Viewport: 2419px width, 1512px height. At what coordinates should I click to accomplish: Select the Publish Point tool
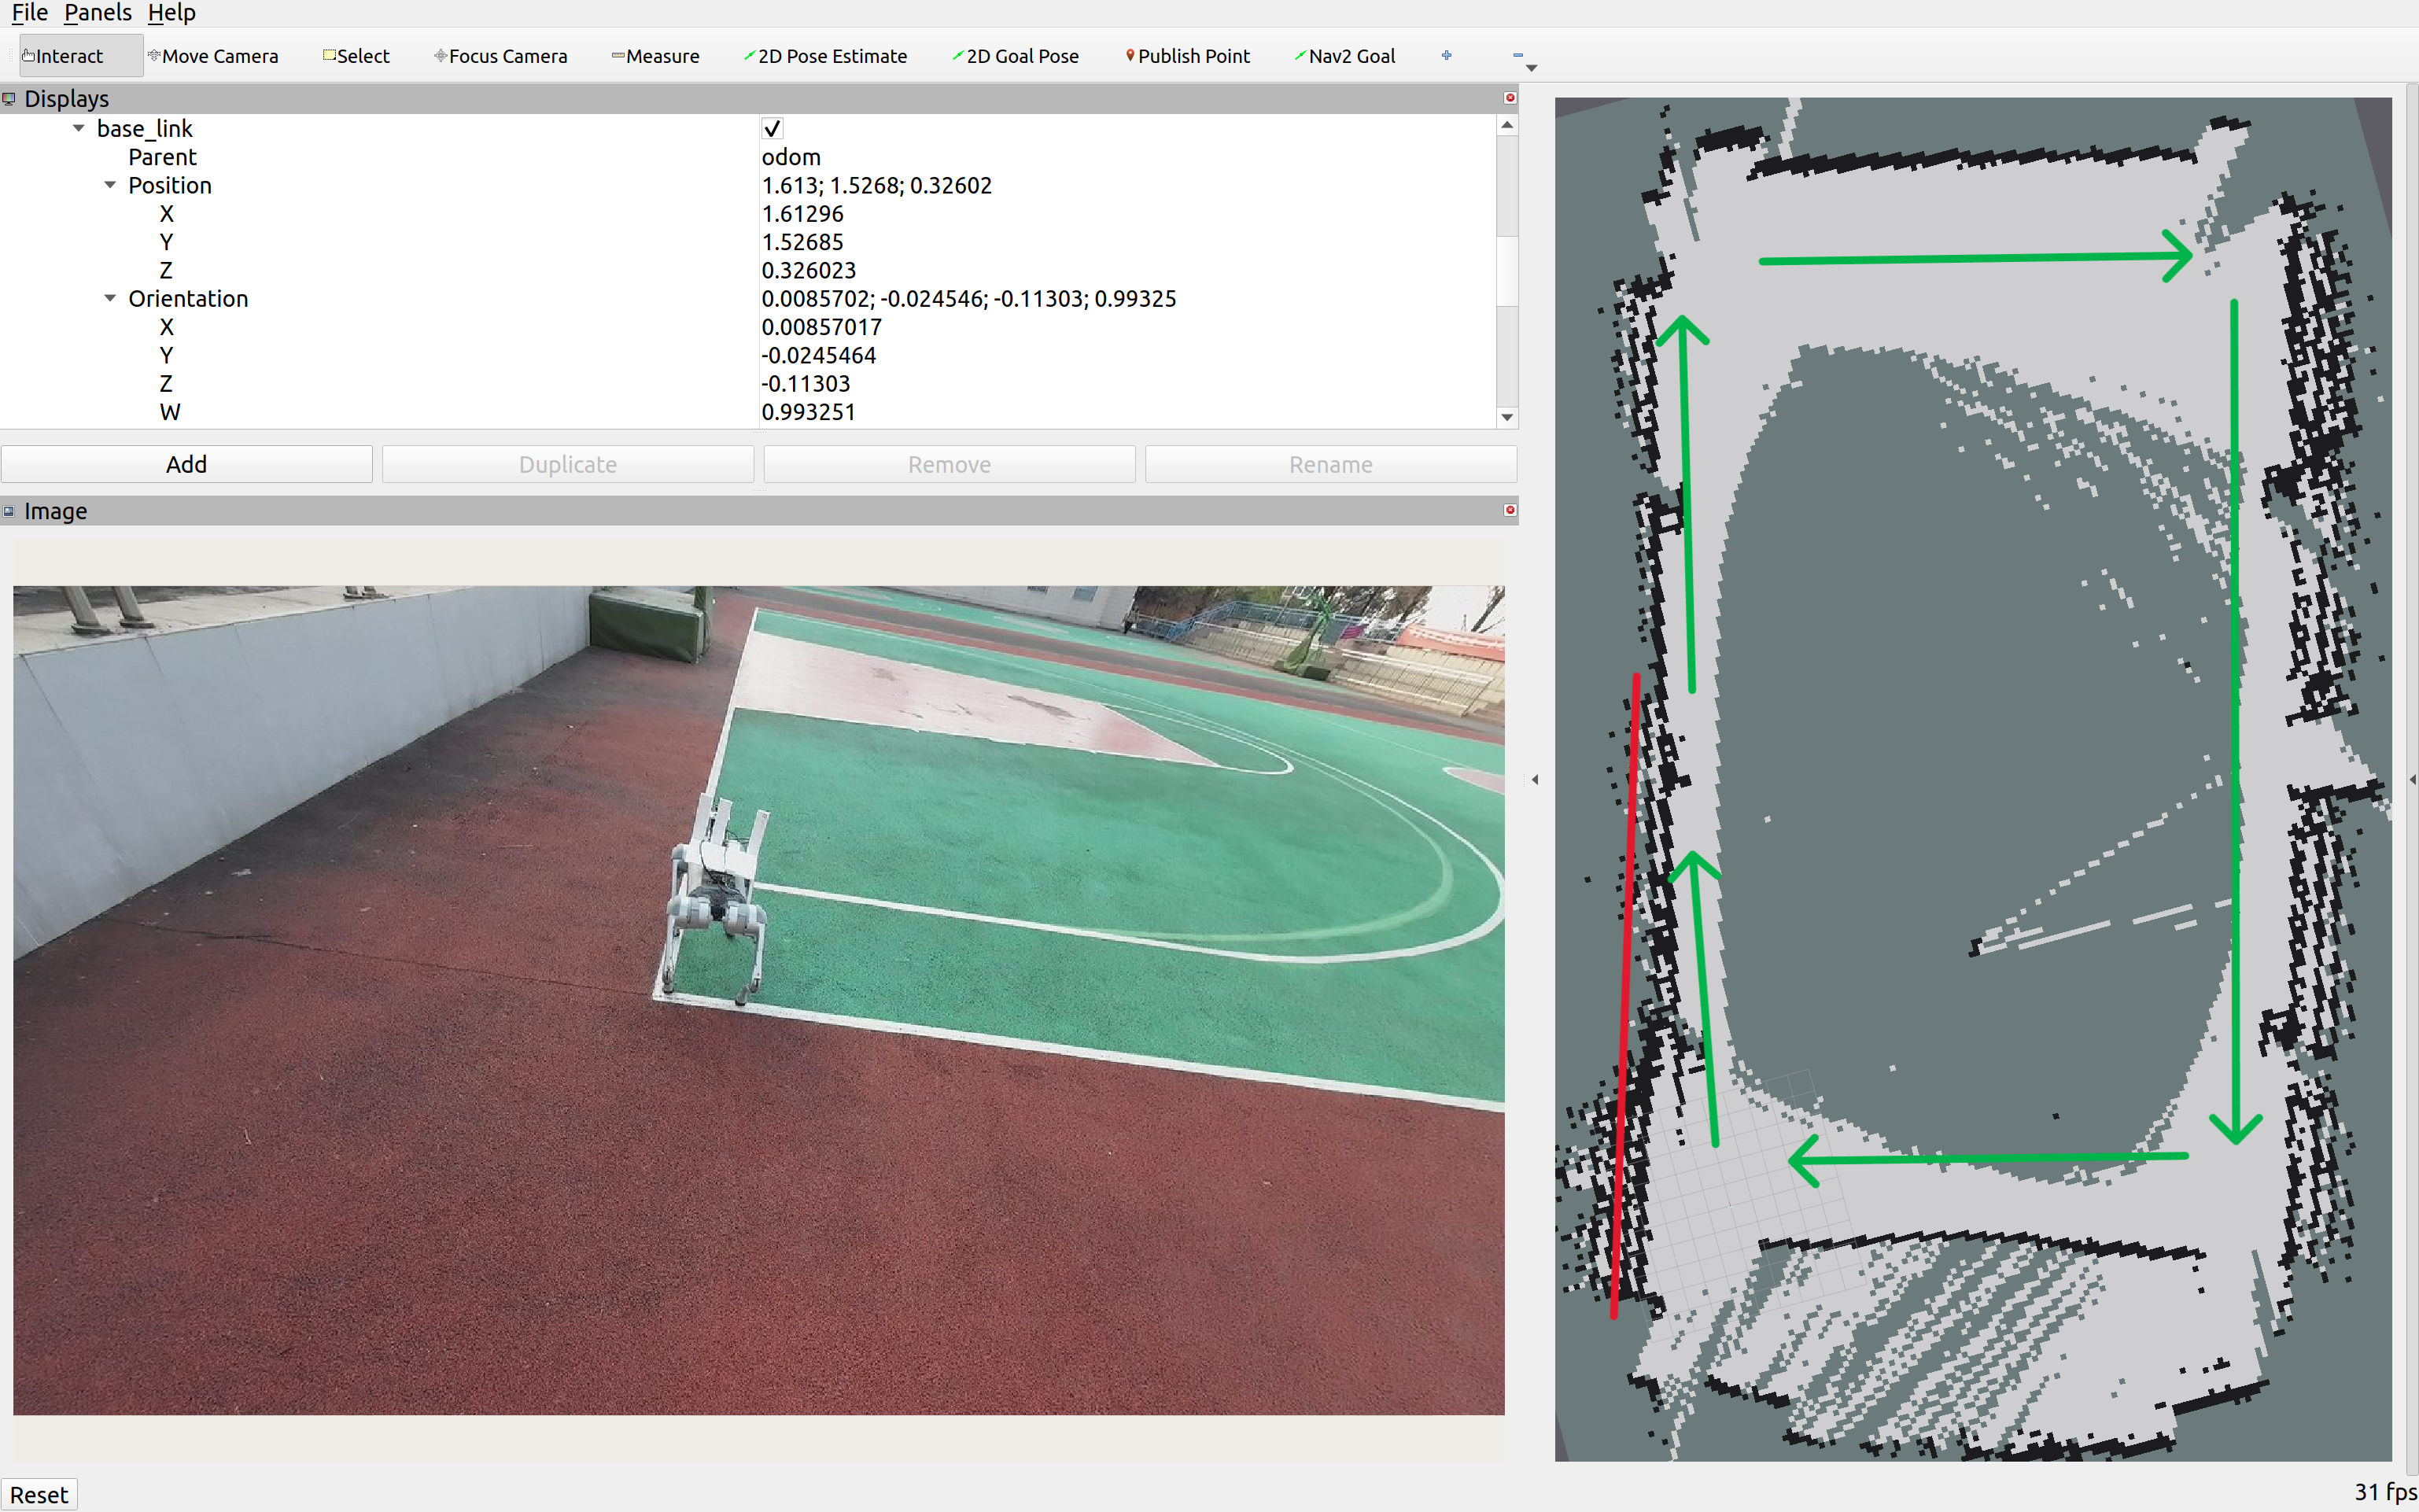coord(1187,56)
